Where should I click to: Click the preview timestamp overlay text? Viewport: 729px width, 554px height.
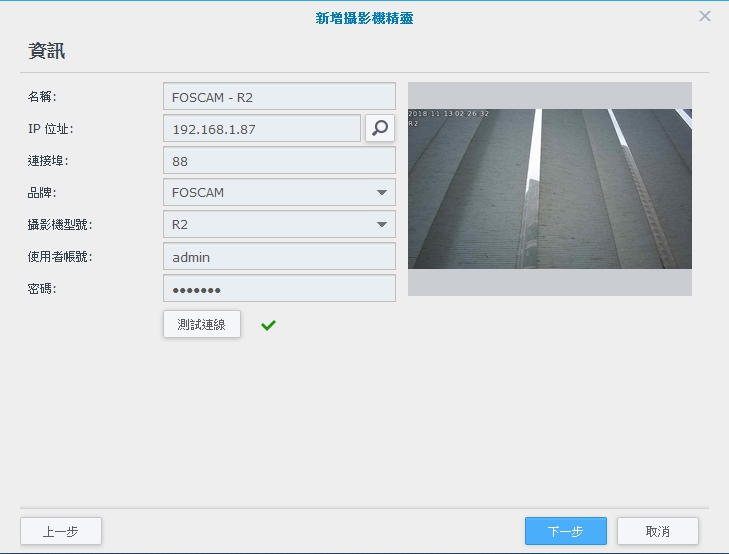click(x=449, y=113)
